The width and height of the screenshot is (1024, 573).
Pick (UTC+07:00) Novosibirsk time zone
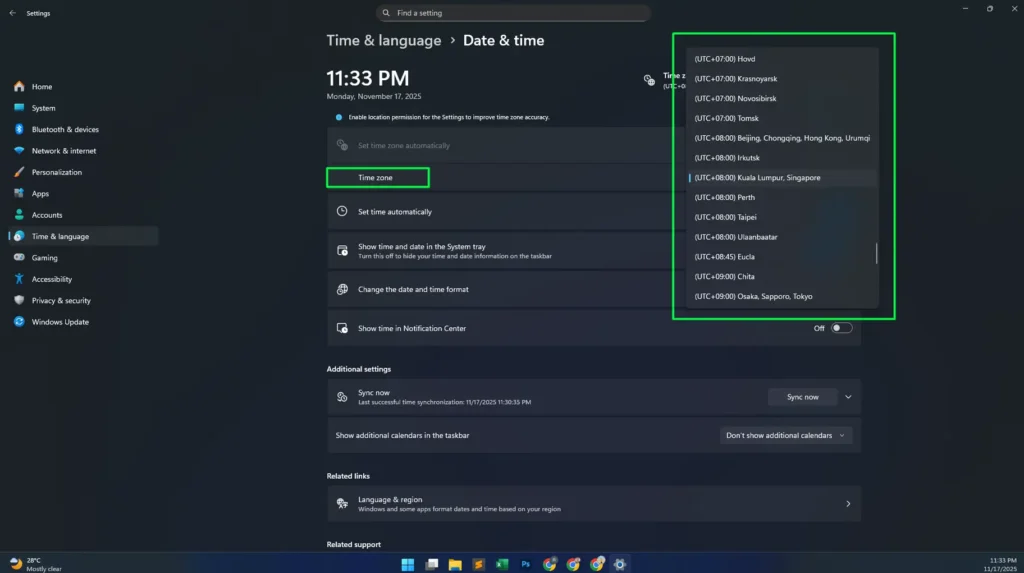(x=781, y=99)
